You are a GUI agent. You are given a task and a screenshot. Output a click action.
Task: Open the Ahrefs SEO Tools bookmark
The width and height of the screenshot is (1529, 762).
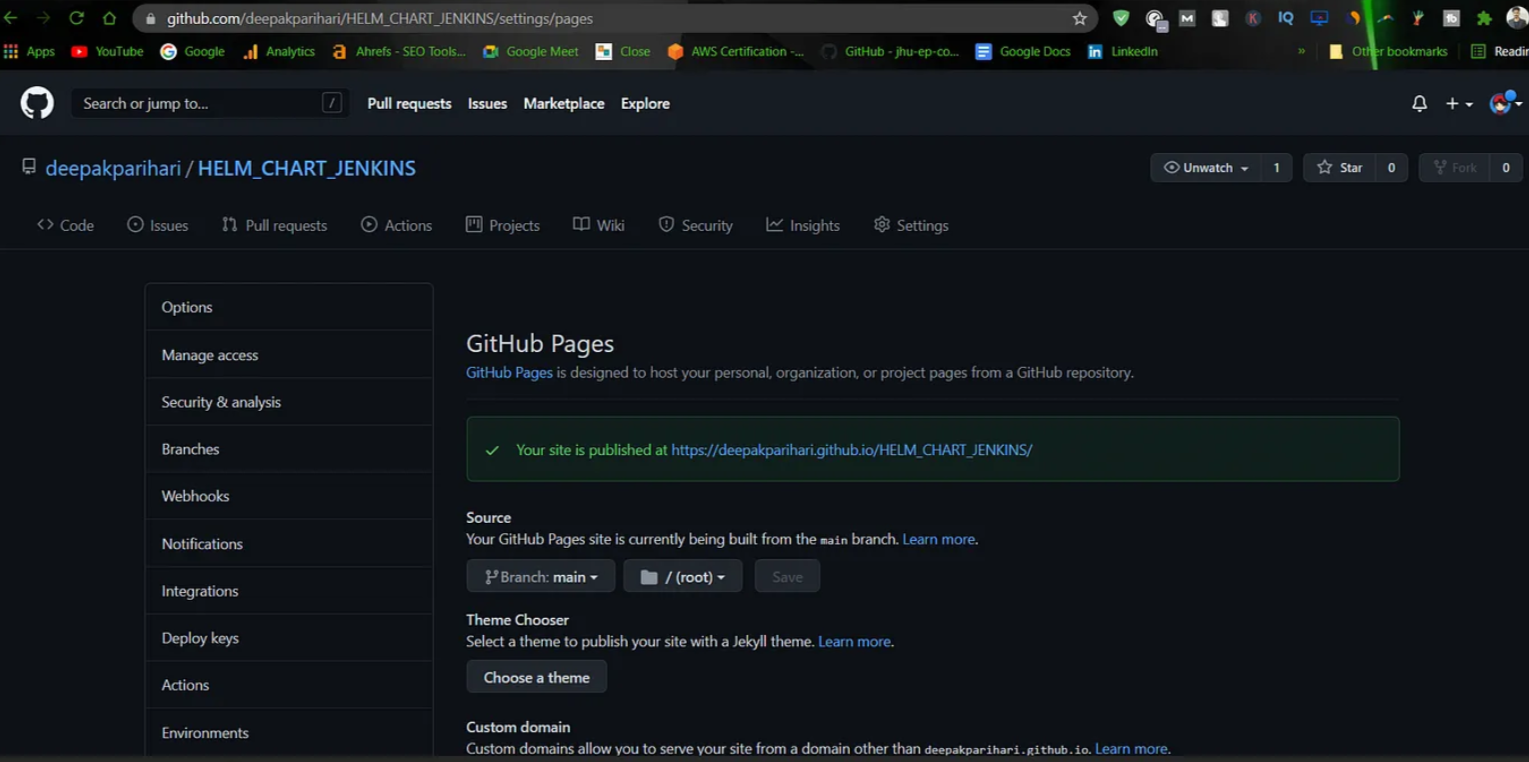(399, 51)
